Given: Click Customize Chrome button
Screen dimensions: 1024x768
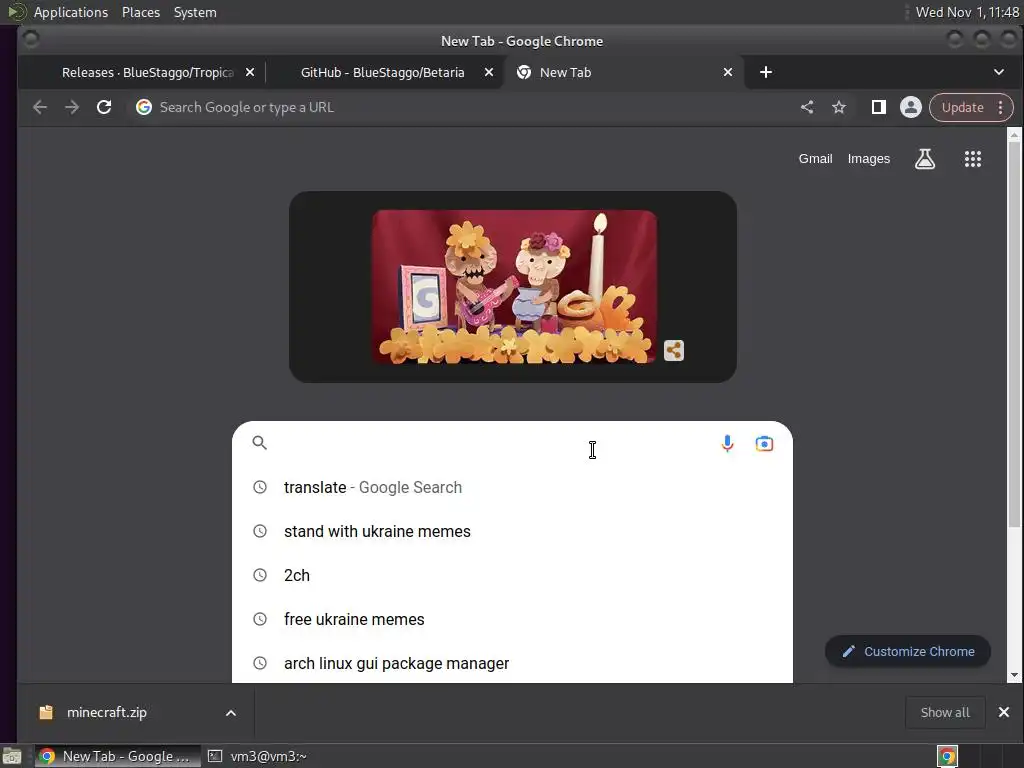Looking at the screenshot, I should point(908,651).
